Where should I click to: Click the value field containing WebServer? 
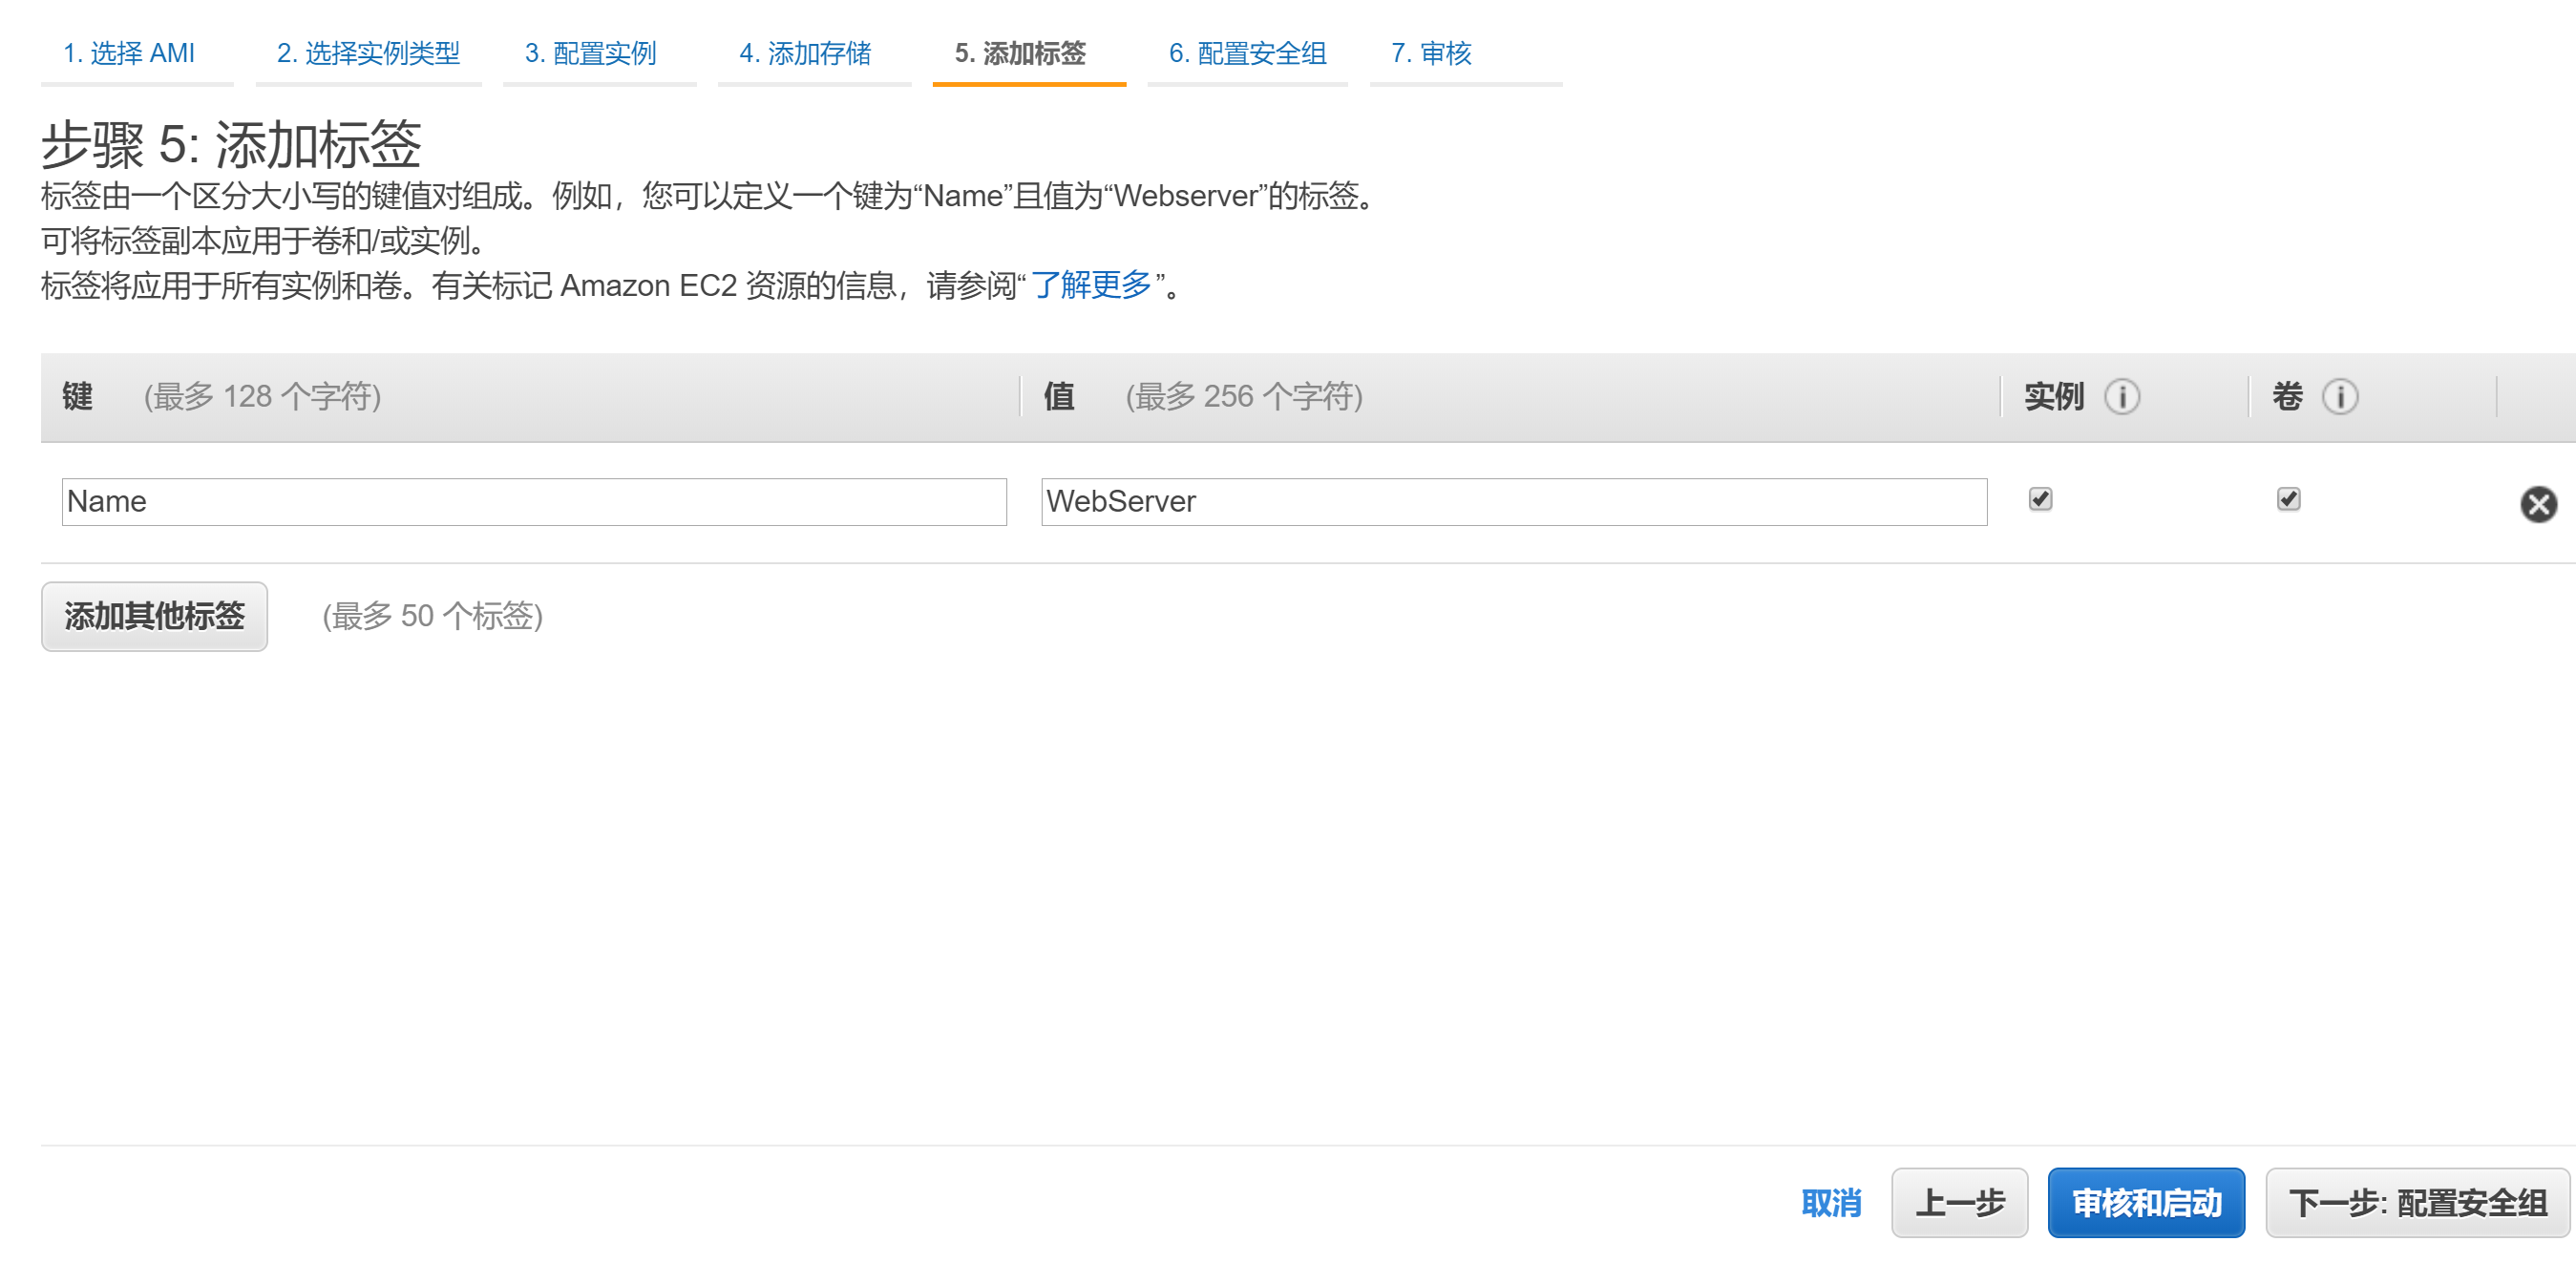(x=1513, y=502)
